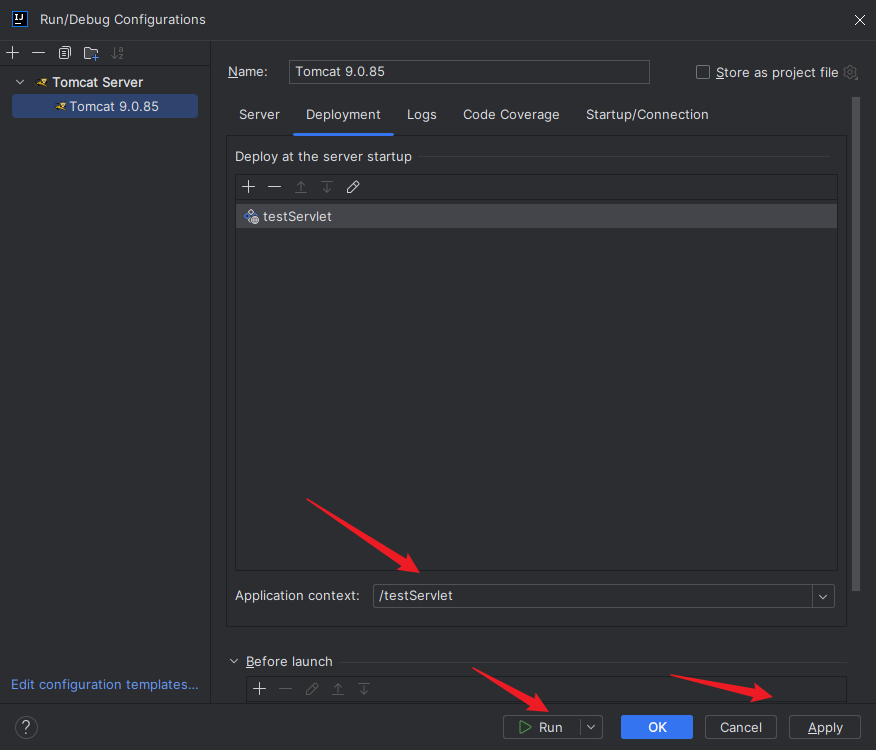
Task: Open help with question mark icon
Action: tap(26, 728)
